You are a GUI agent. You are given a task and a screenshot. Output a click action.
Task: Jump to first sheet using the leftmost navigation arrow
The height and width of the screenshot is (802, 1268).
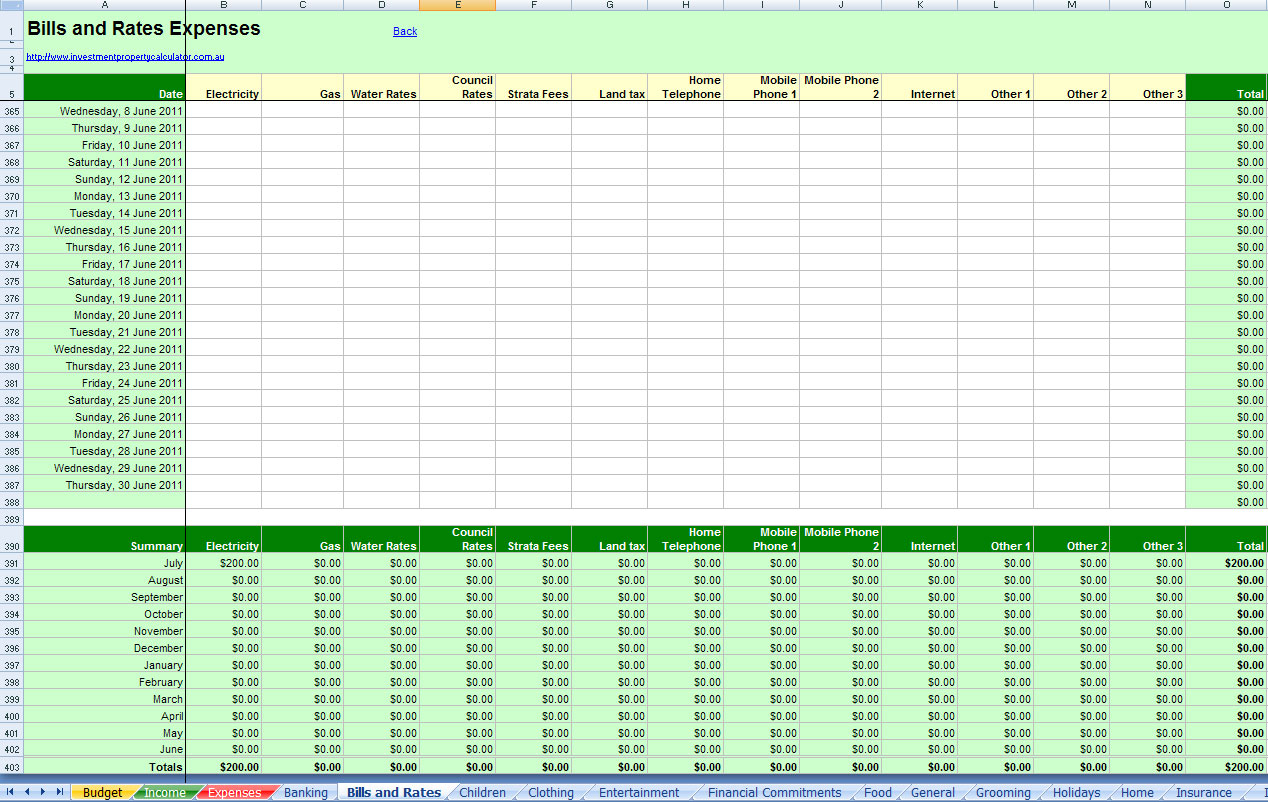tap(9, 791)
